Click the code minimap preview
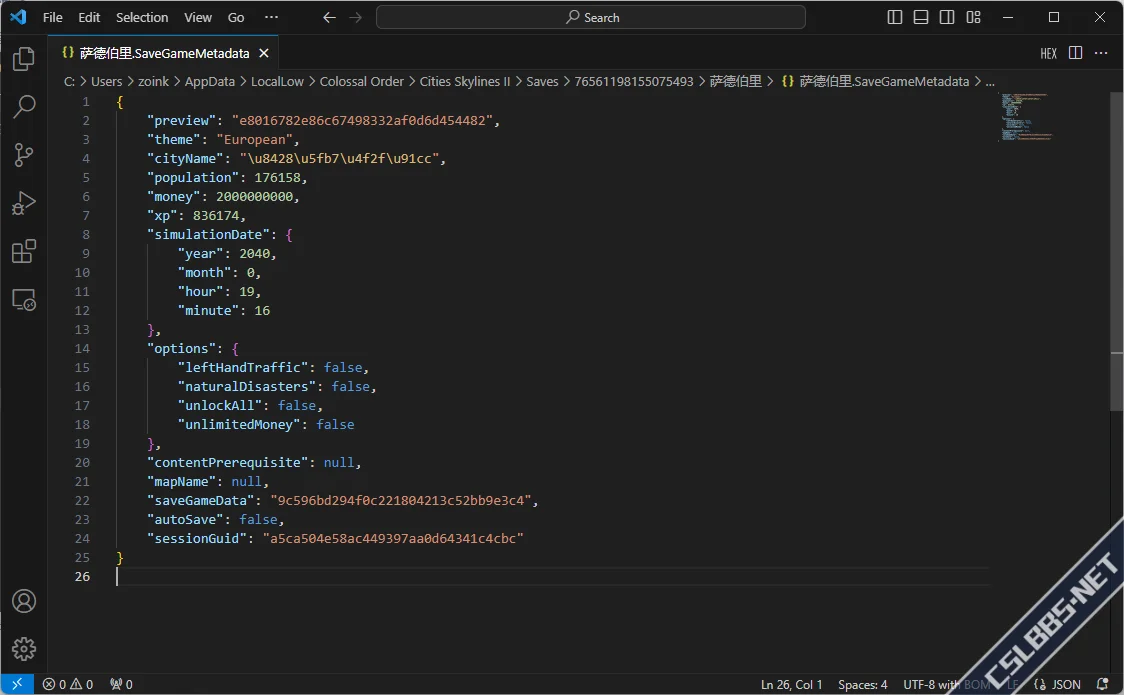This screenshot has width=1124, height=695. 1027,117
